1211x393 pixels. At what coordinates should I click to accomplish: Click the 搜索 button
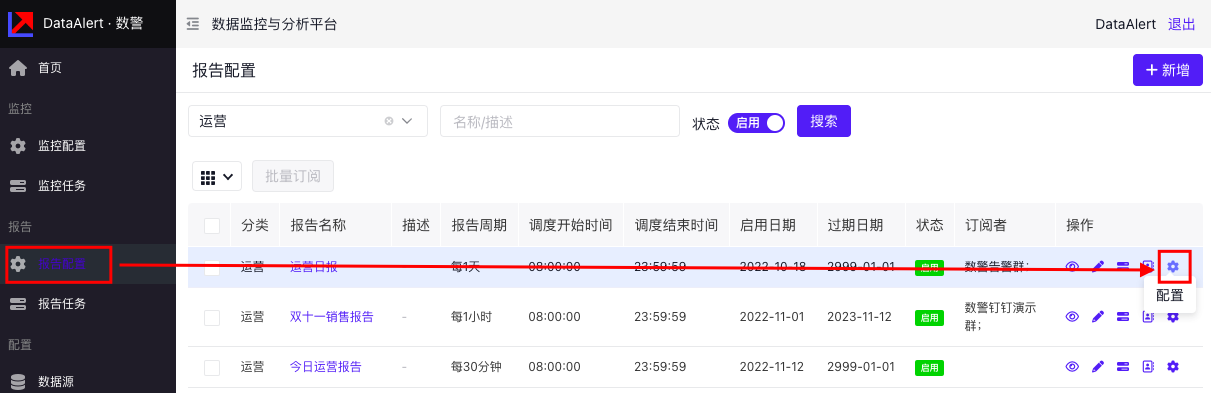click(x=824, y=121)
